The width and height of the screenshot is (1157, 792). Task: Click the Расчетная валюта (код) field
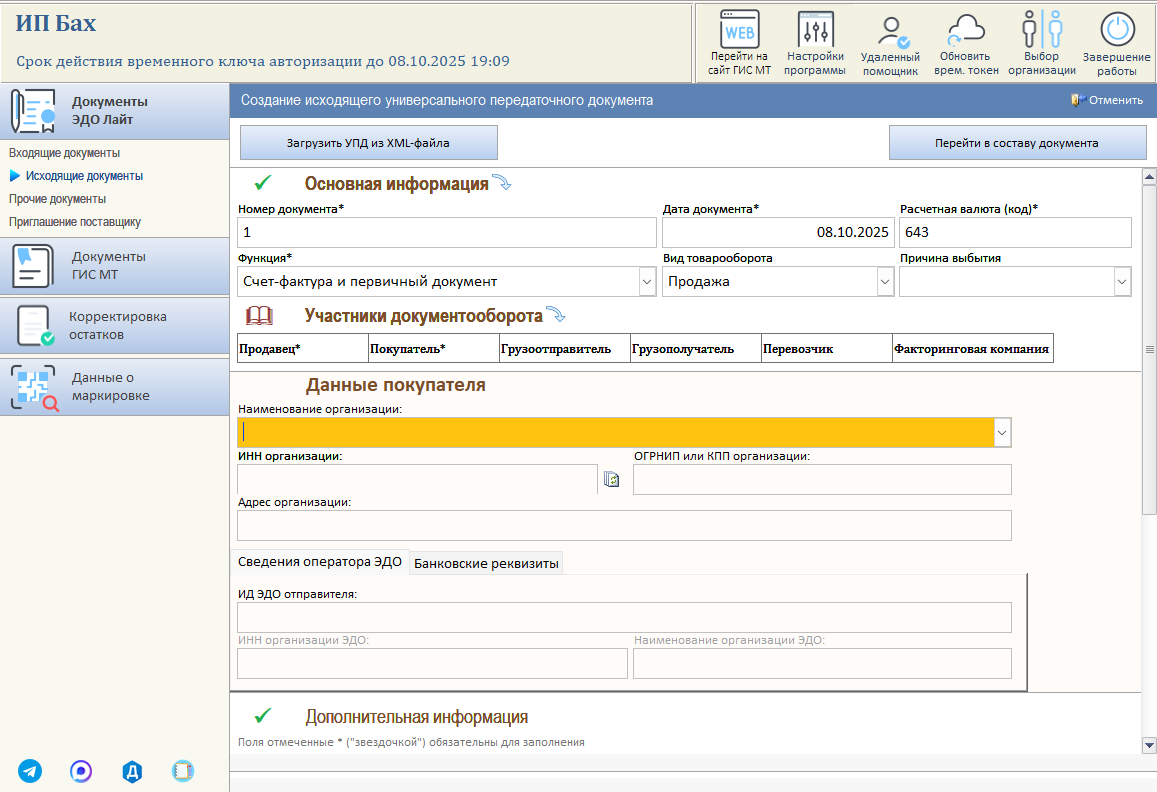click(x=1015, y=233)
